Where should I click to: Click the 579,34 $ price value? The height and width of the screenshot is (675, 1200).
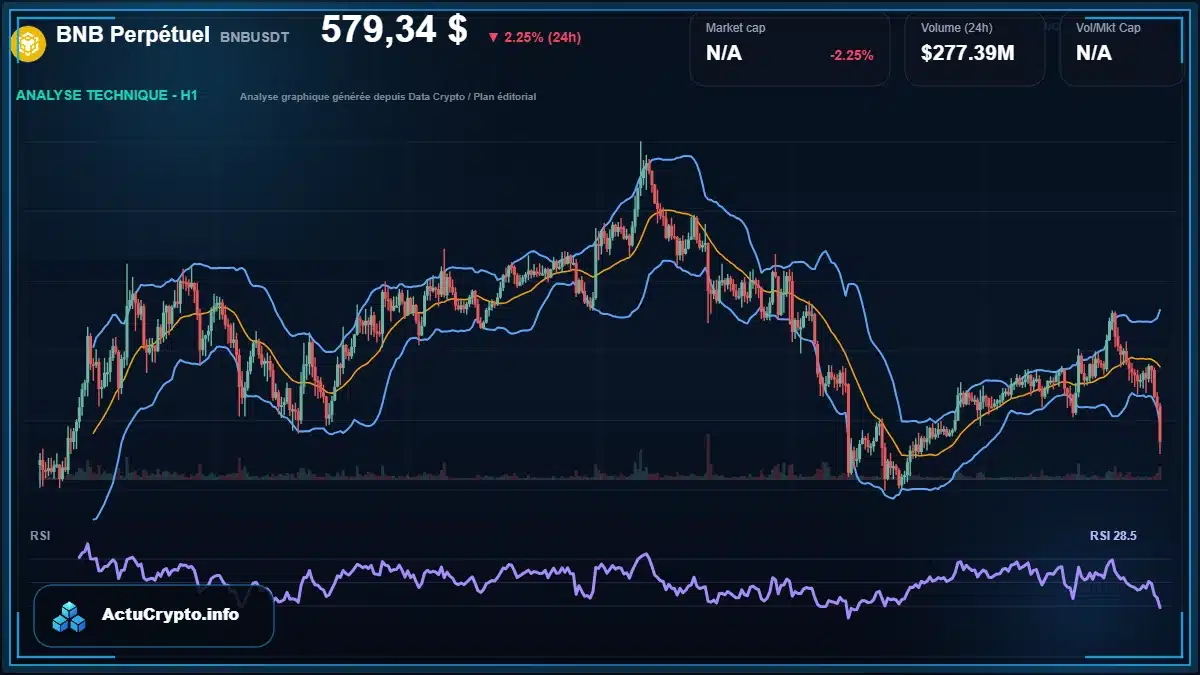[x=394, y=29]
